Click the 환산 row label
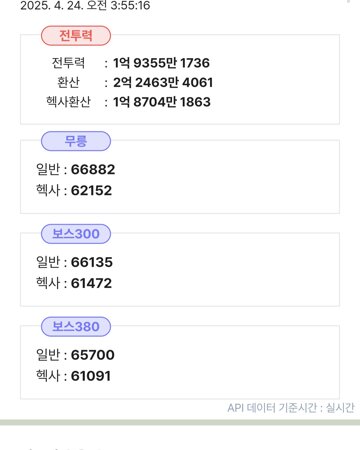Viewport: 360px width, 450px height. [x=68, y=82]
